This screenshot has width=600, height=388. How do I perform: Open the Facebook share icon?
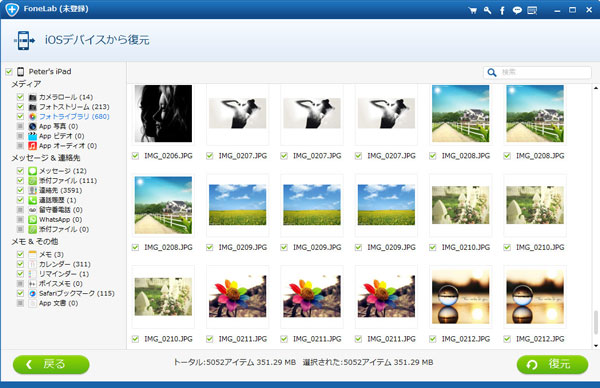pos(502,10)
